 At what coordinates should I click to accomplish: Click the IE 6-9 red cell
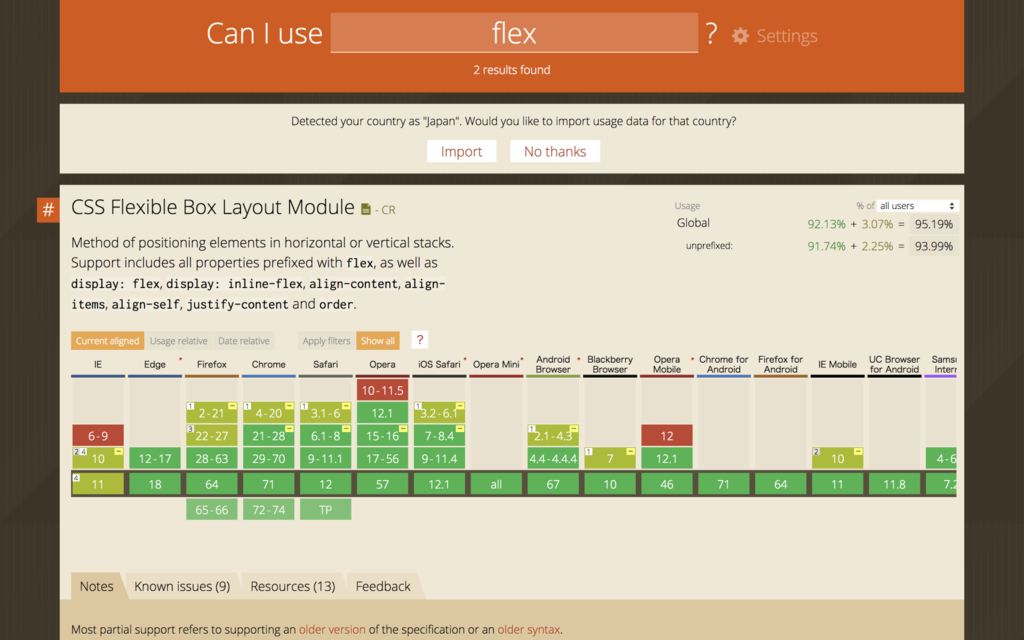click(x=98, y=436)
